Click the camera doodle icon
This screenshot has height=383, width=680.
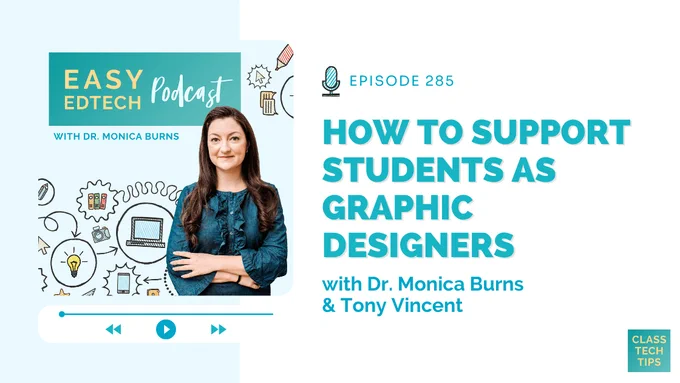tap(101, 235)
